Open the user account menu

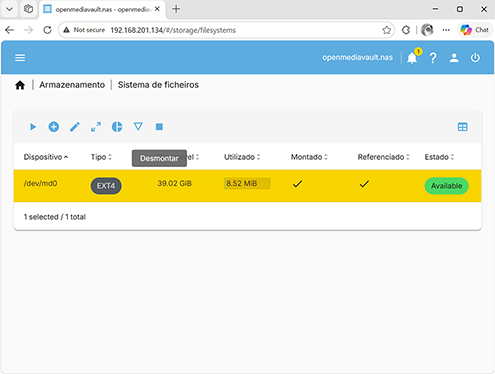454,58
